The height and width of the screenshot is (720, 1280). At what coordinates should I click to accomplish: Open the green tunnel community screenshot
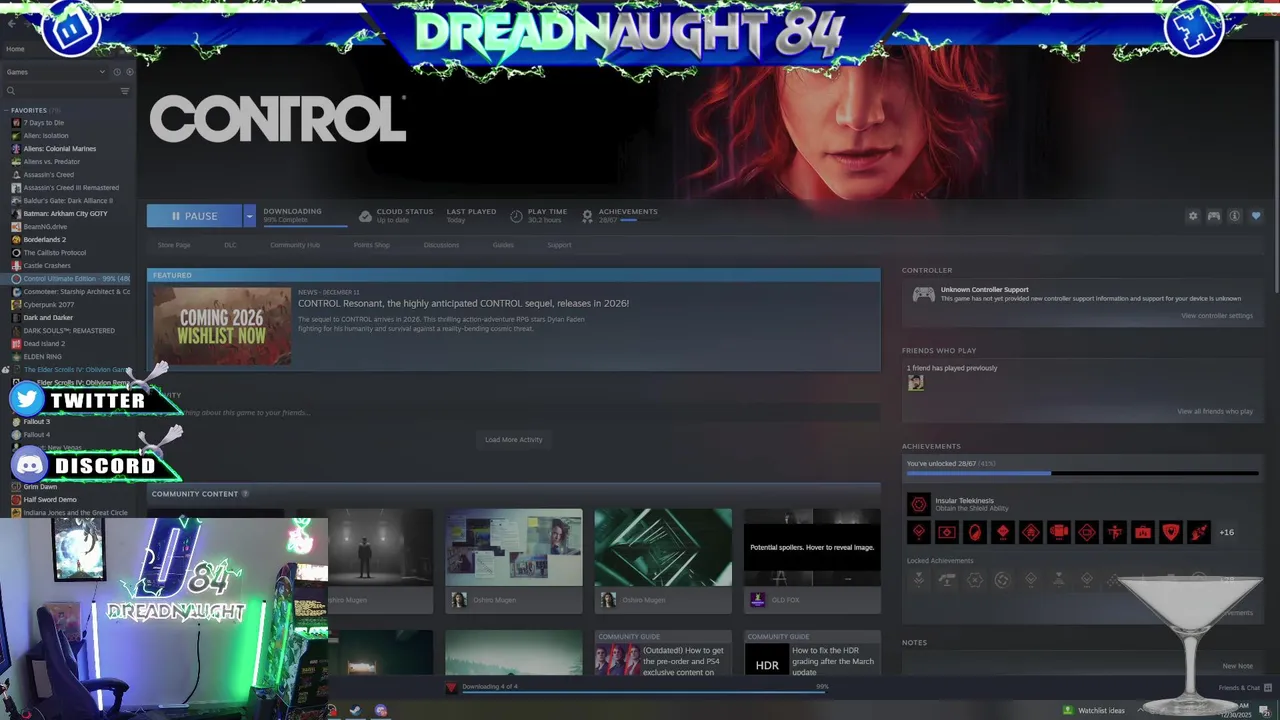pos(663,547)
